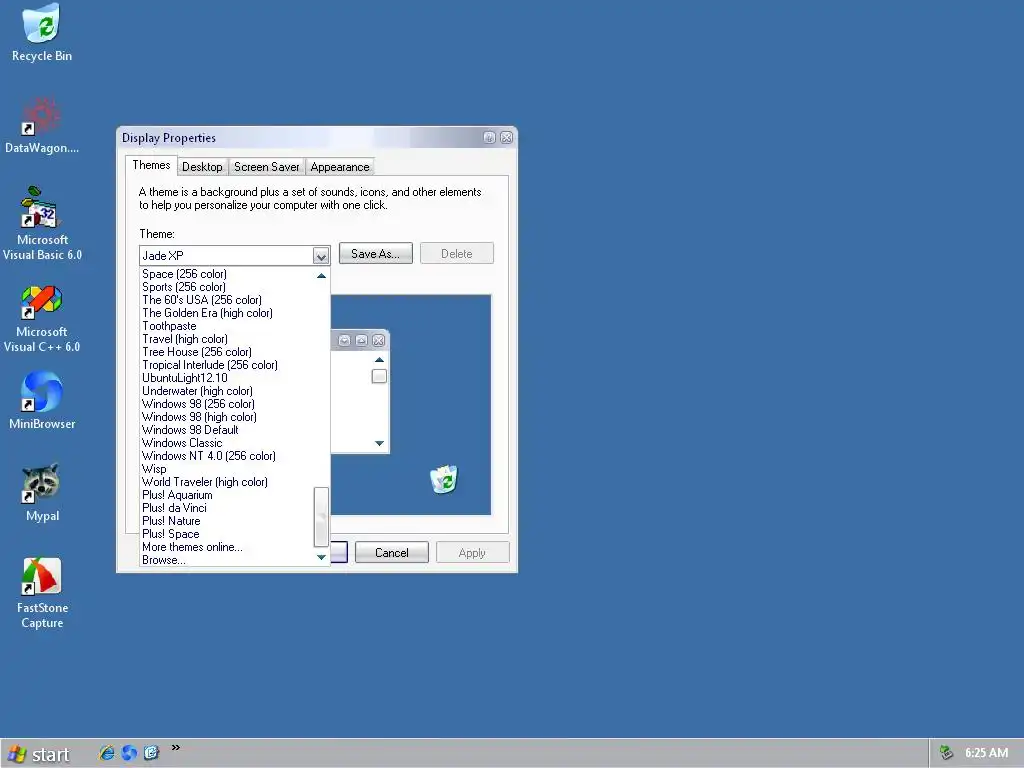The width and height of the screenshot is (1024, 768).
Task: Click the disabled Delete button
Action: pyautogui.click(x=456, y=253)
